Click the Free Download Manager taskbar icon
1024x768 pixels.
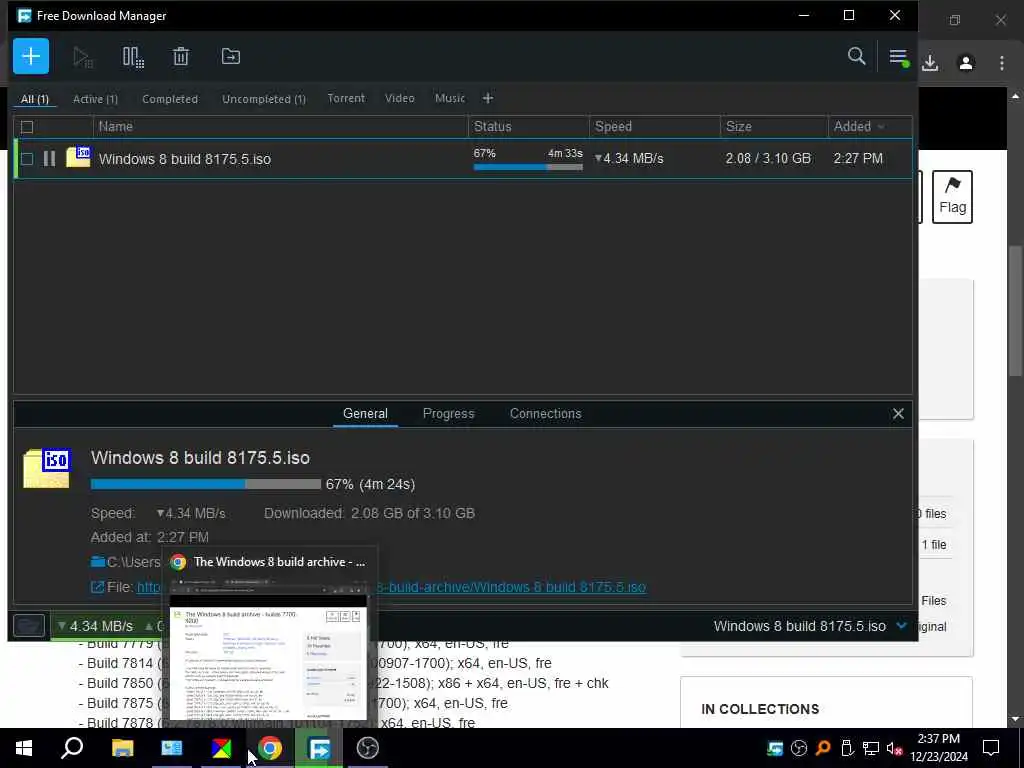click(319, 748)
